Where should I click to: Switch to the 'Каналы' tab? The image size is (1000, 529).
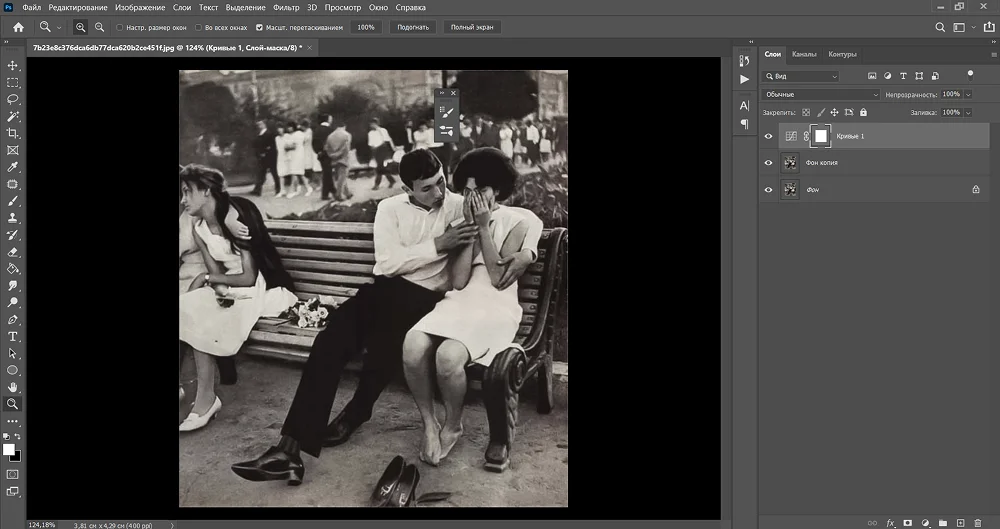coord(803,54)
